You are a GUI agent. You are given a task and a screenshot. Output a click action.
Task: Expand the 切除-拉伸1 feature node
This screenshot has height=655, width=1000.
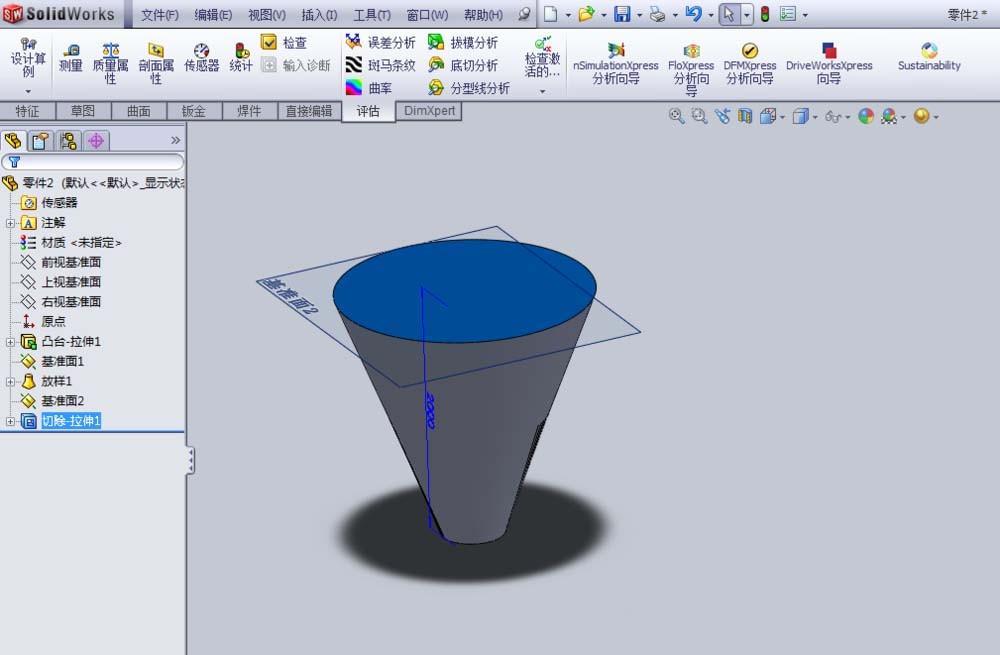tap(8, 421)
